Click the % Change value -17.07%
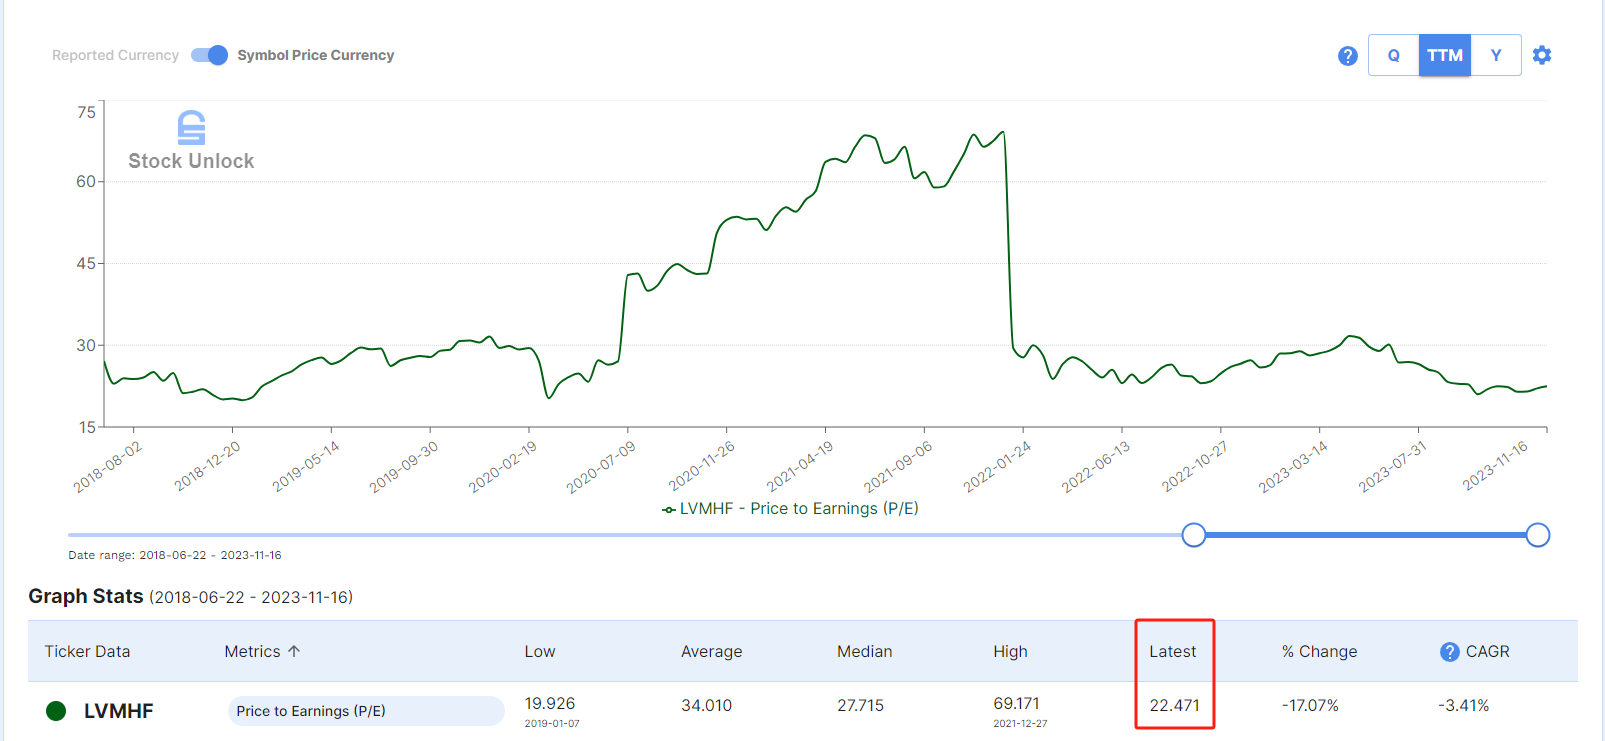The width and height of the screenshot is (1605, 741). (1310, 705)
